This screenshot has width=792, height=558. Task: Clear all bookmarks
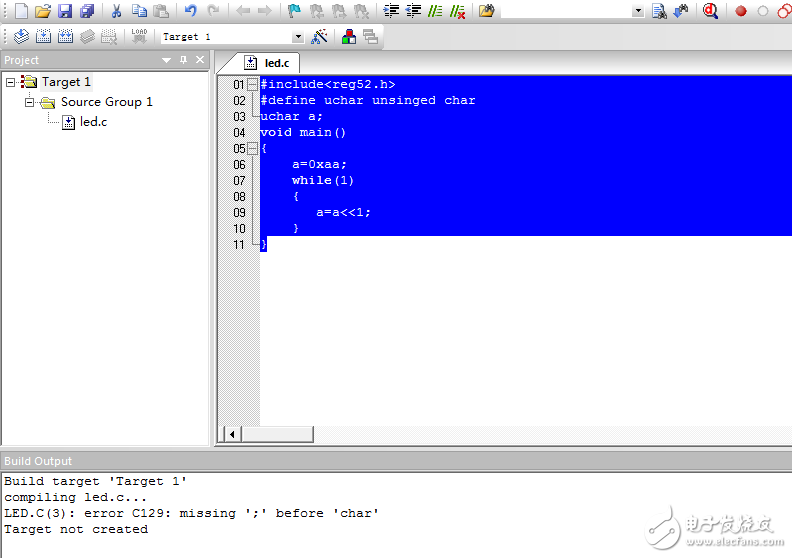coord(361,11)
